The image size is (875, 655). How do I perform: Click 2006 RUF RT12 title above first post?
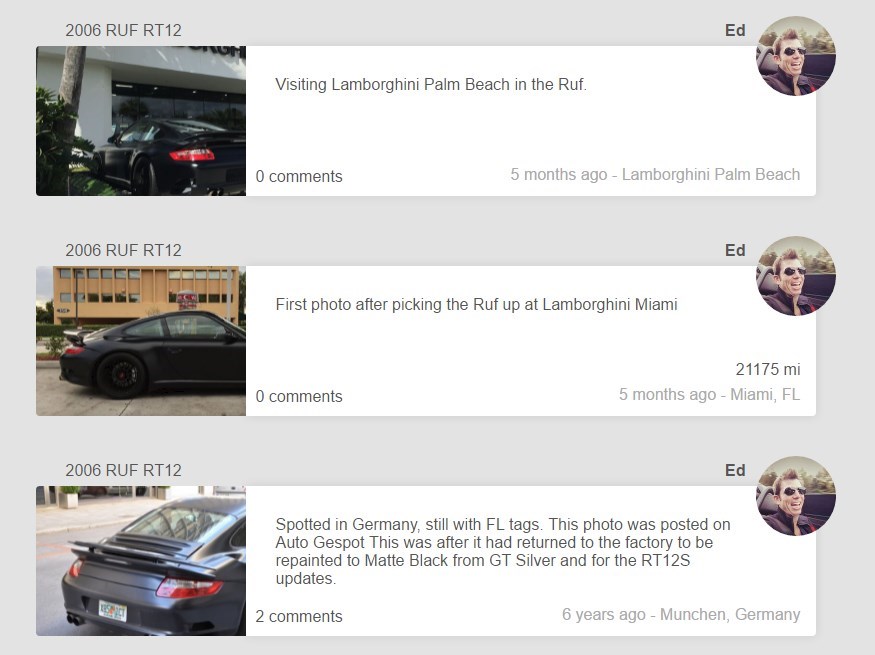(123, 30)
